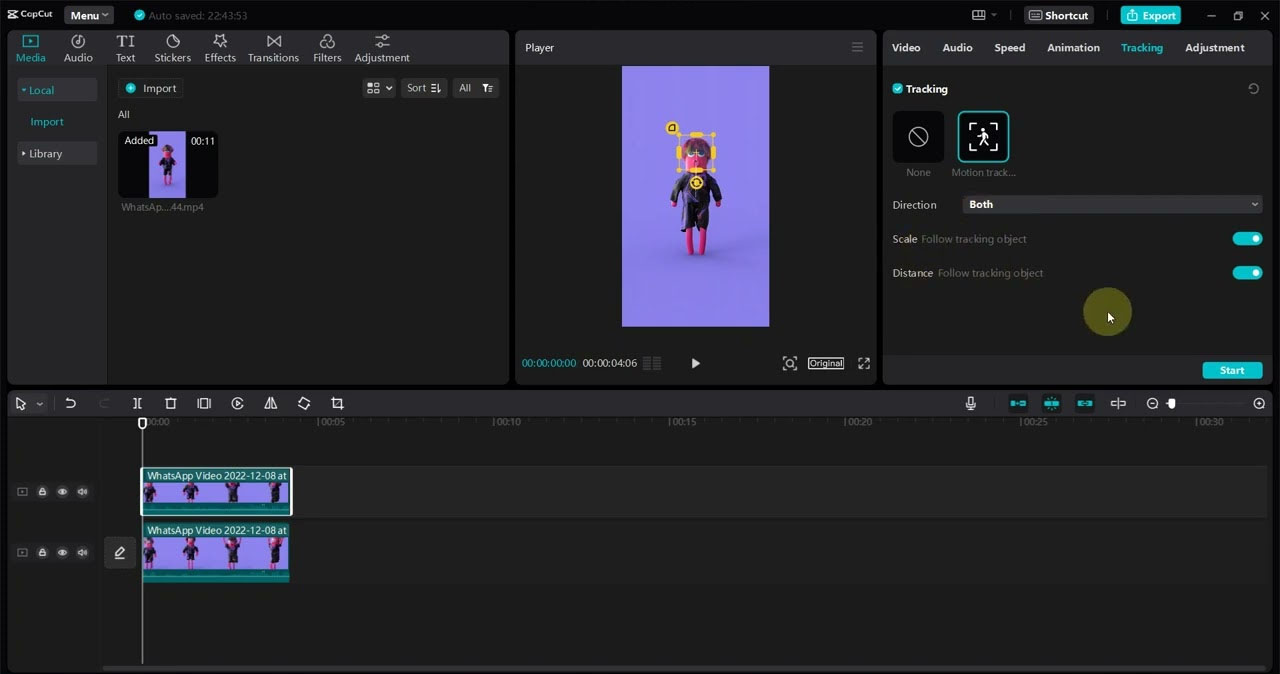Export the project

coord(1150,15)
